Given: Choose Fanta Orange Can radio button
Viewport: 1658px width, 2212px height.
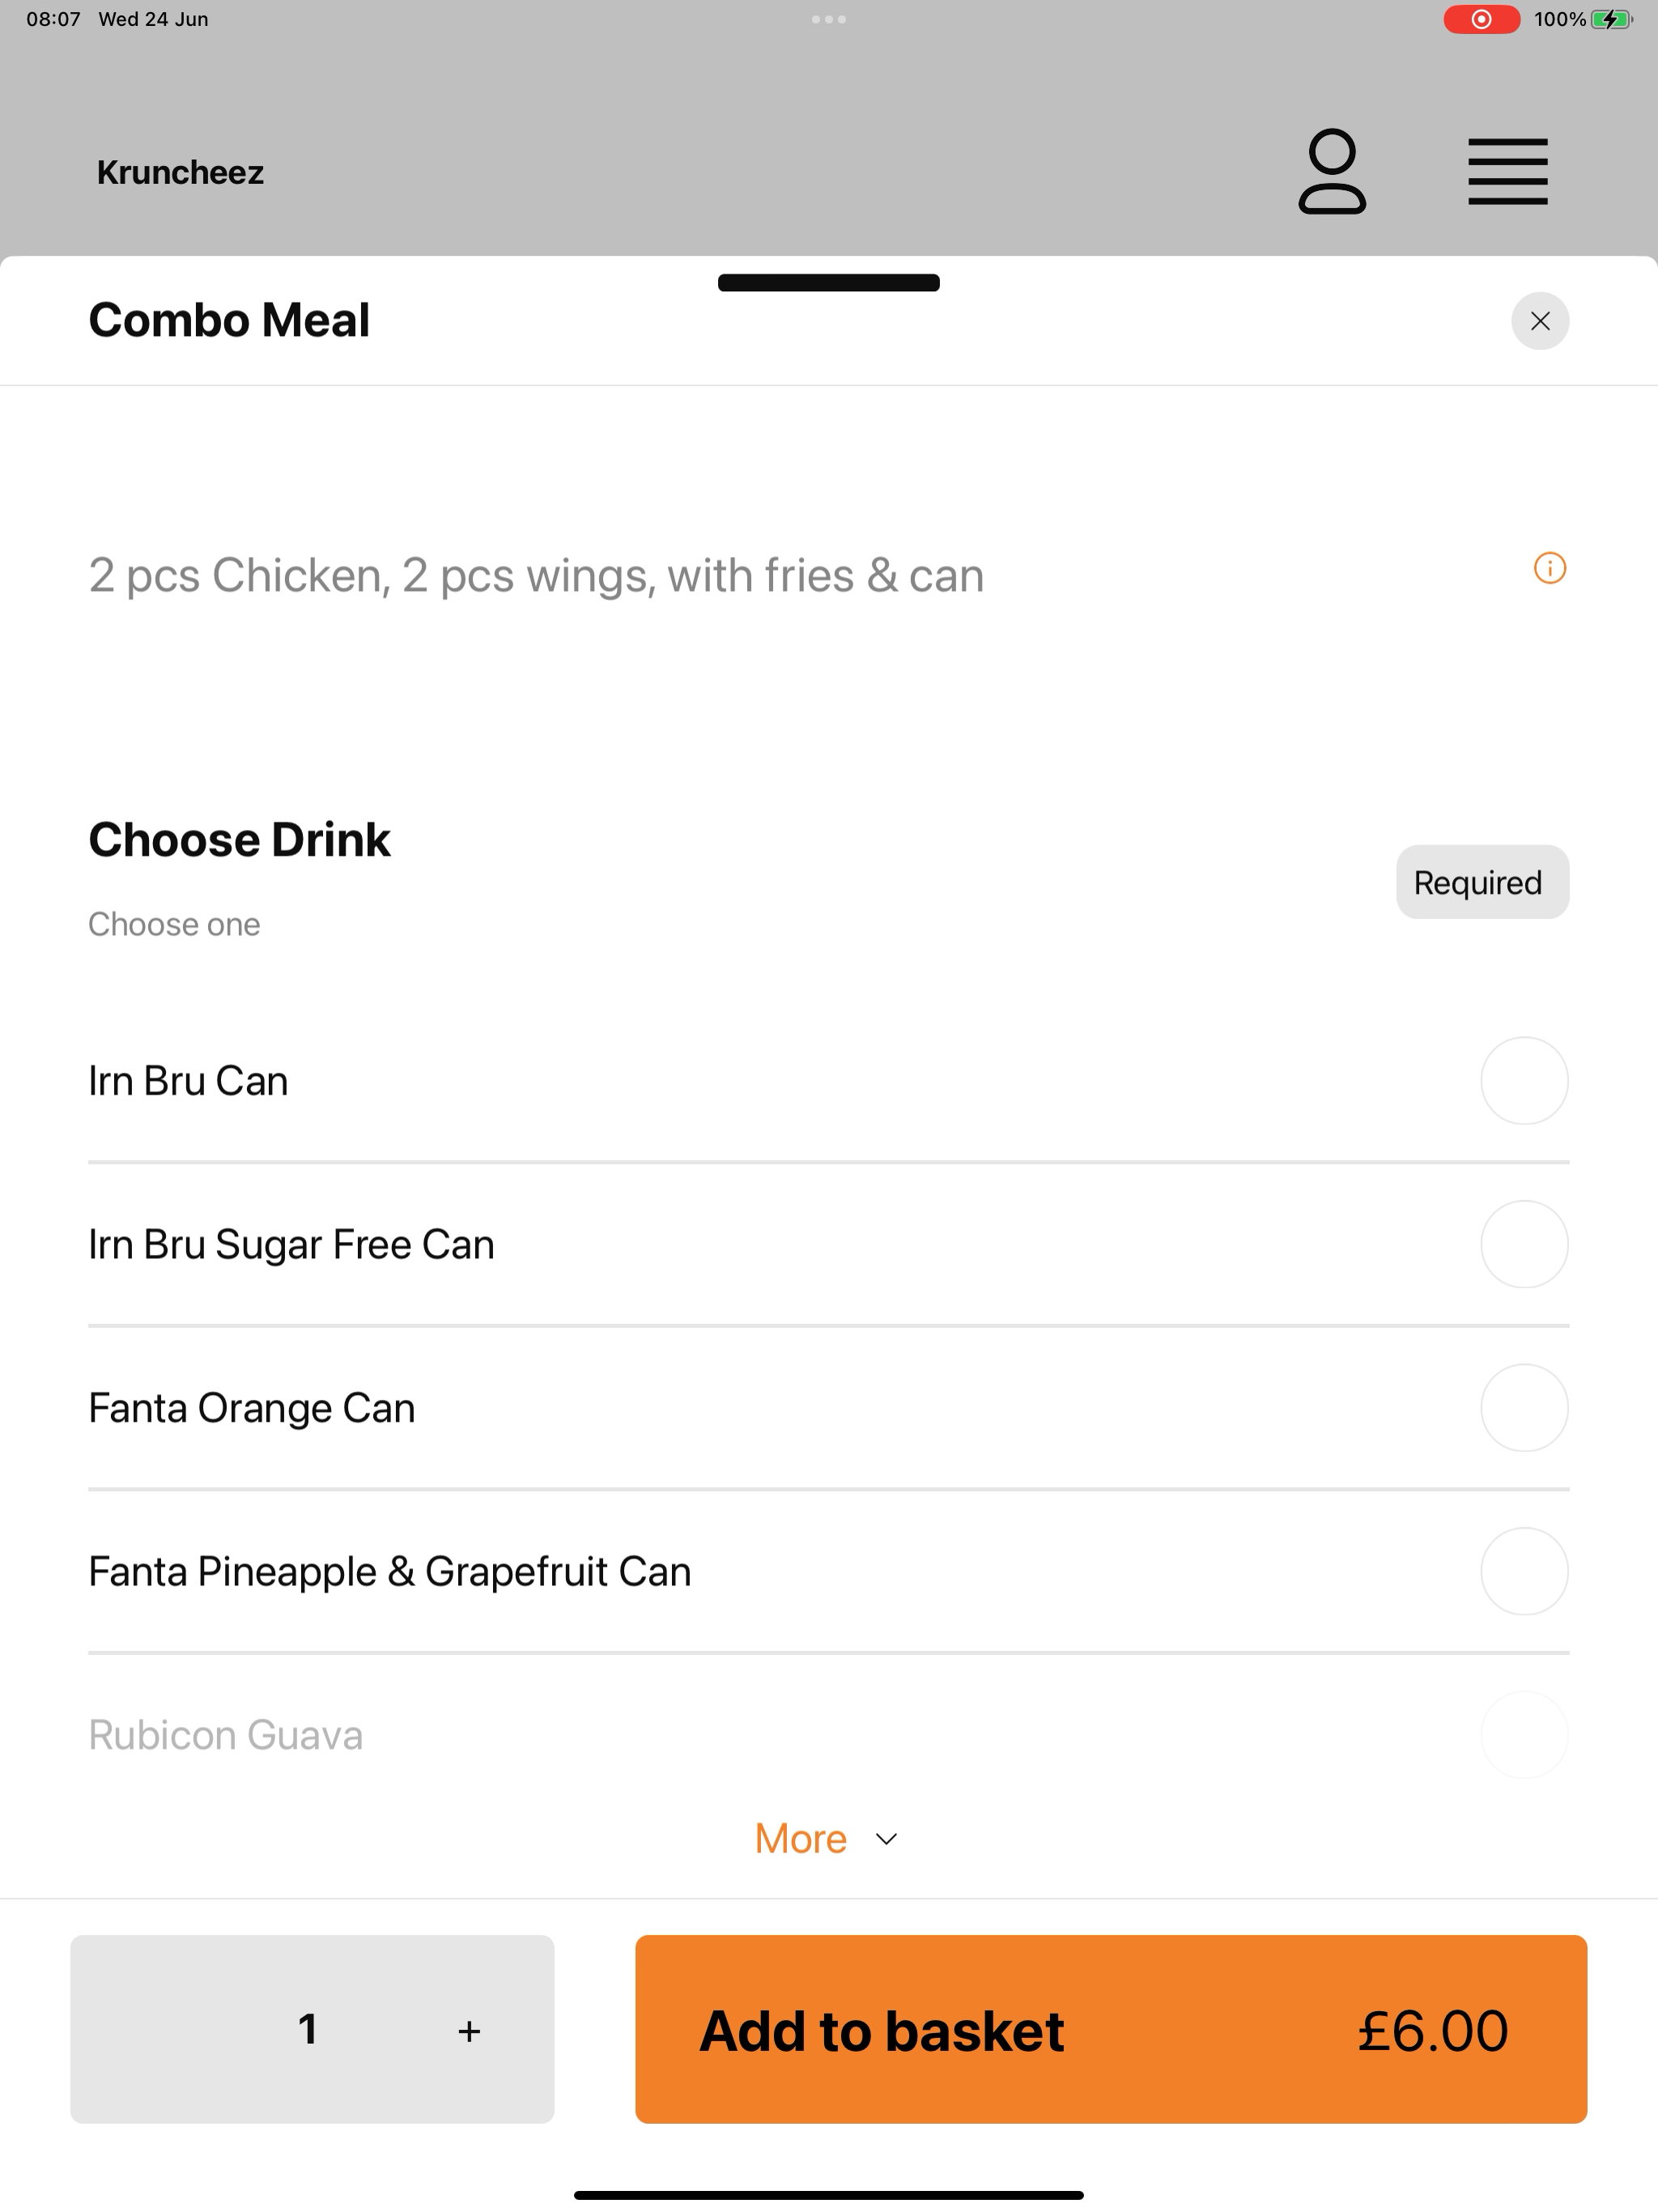Looking at the screenshot, I should [1523, 1407].
